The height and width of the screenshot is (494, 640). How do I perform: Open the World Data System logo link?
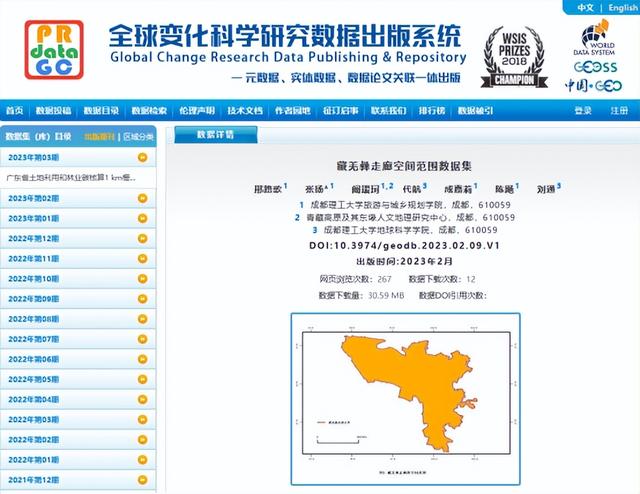pyautogui.click(x=596, y=38)
